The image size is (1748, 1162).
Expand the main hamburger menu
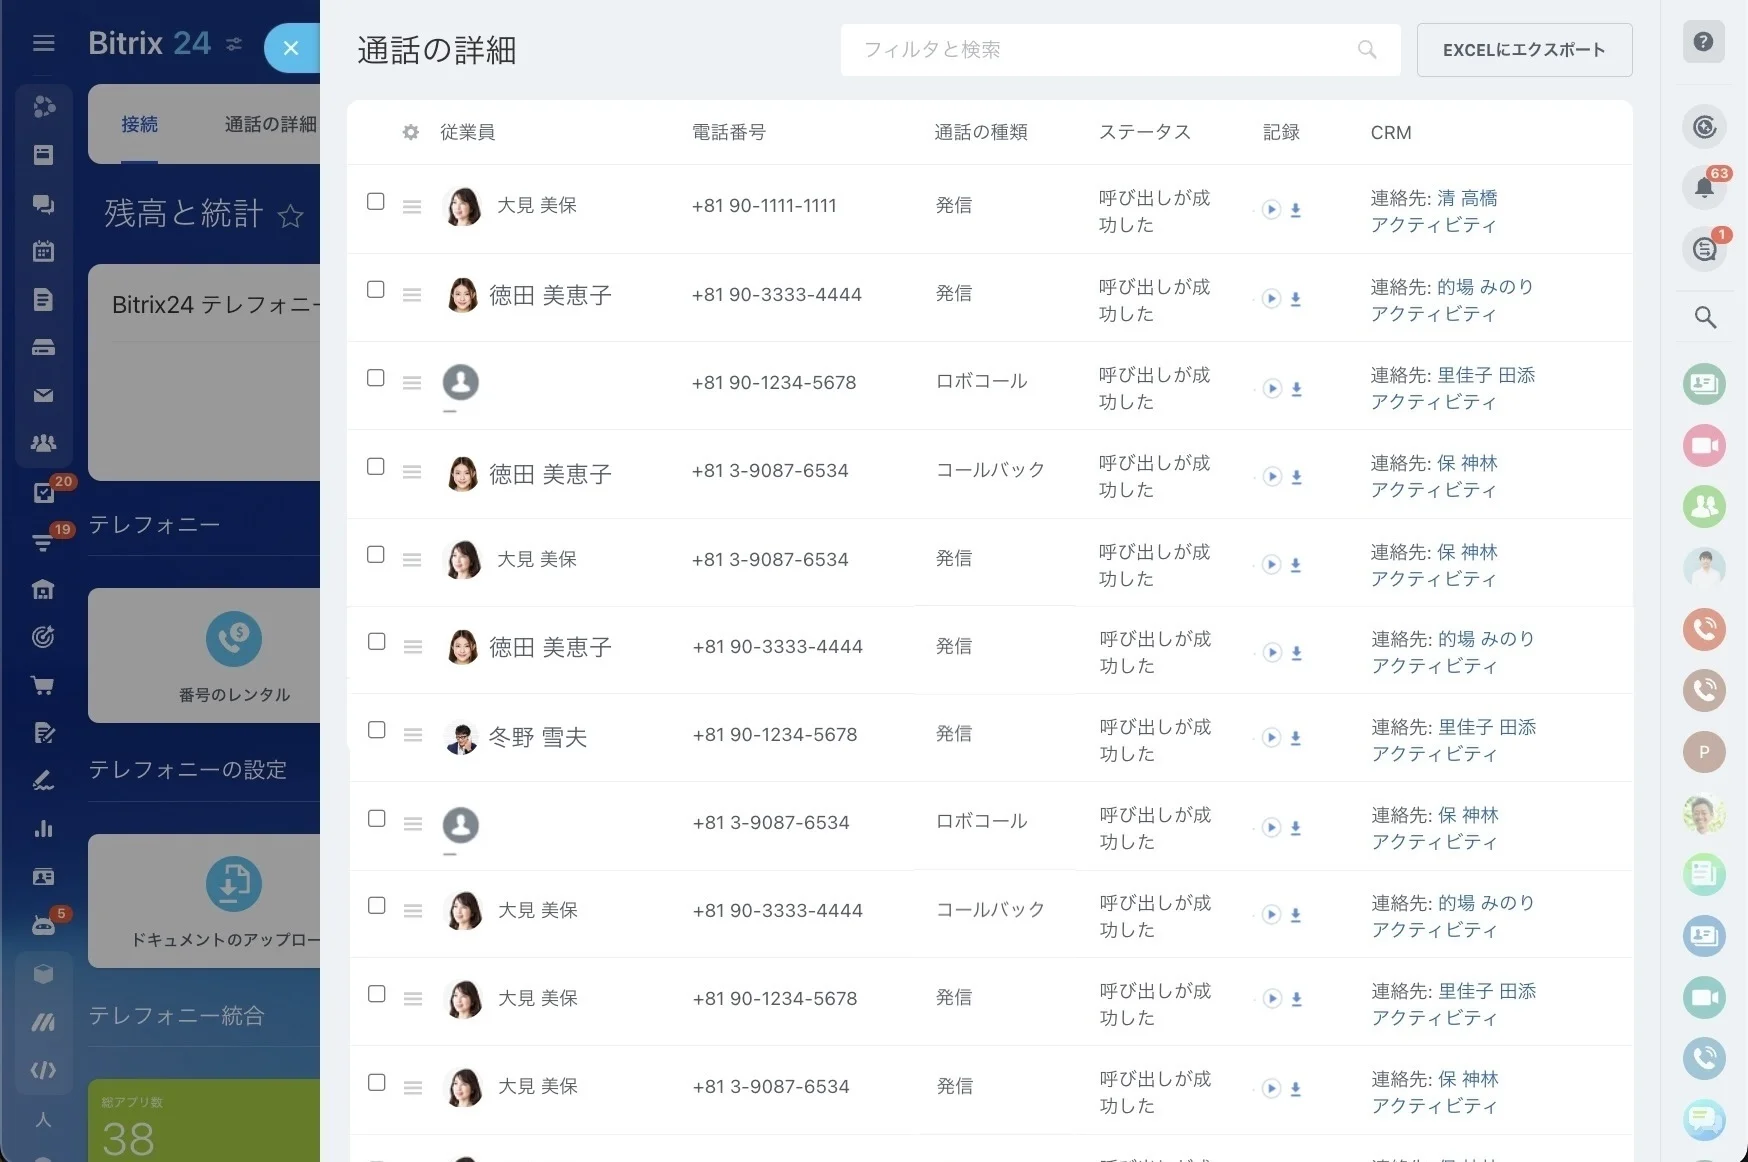tap(43, 43)
